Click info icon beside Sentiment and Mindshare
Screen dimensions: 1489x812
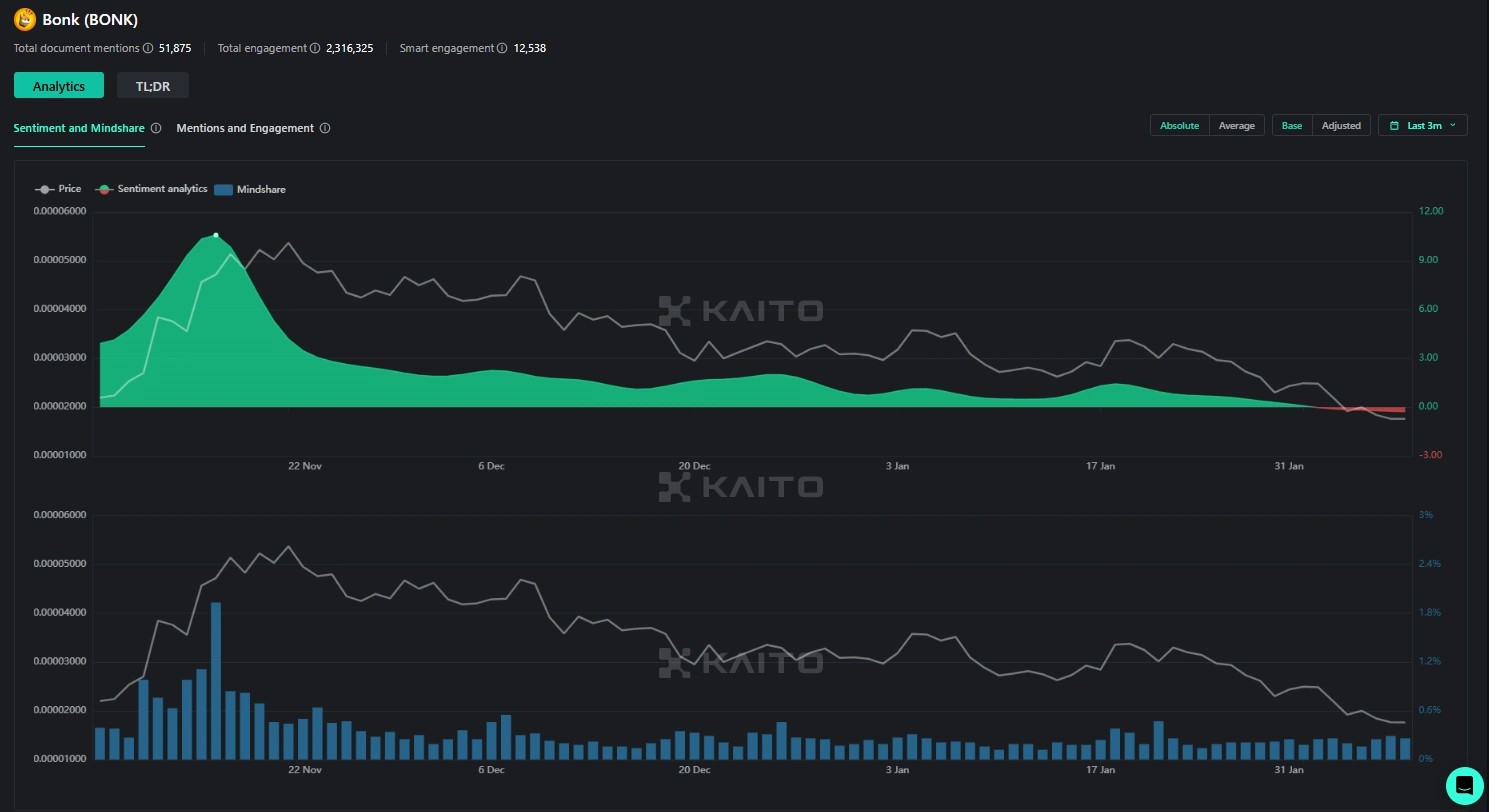[x=156, y=128]
